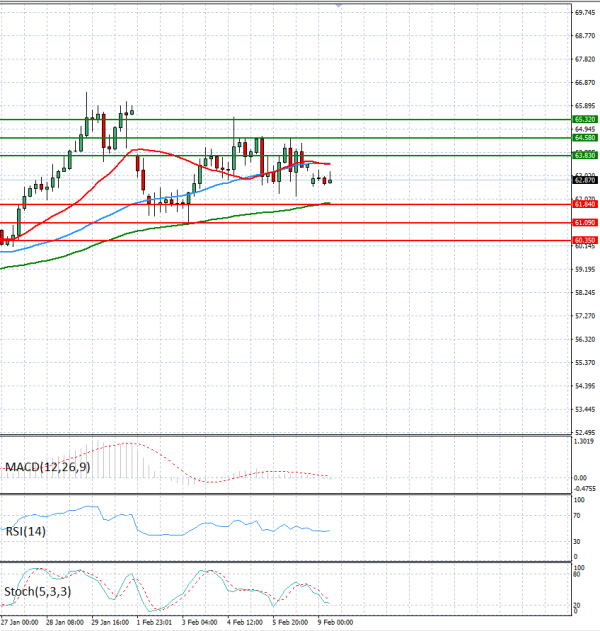
Task: Select the RSI(14) indicator label
Action: click(26, 531)
